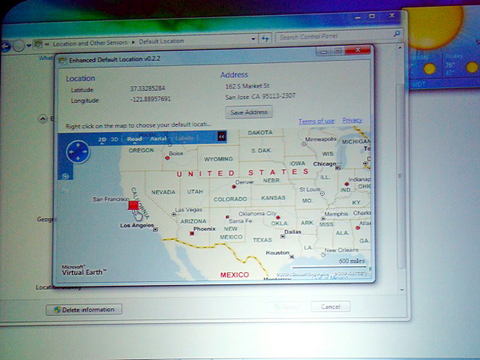Image resolution: width=480 pixels, height=360 pixels.
Task: Toggle the map Labels option
Action: click(x=184, y=138)
